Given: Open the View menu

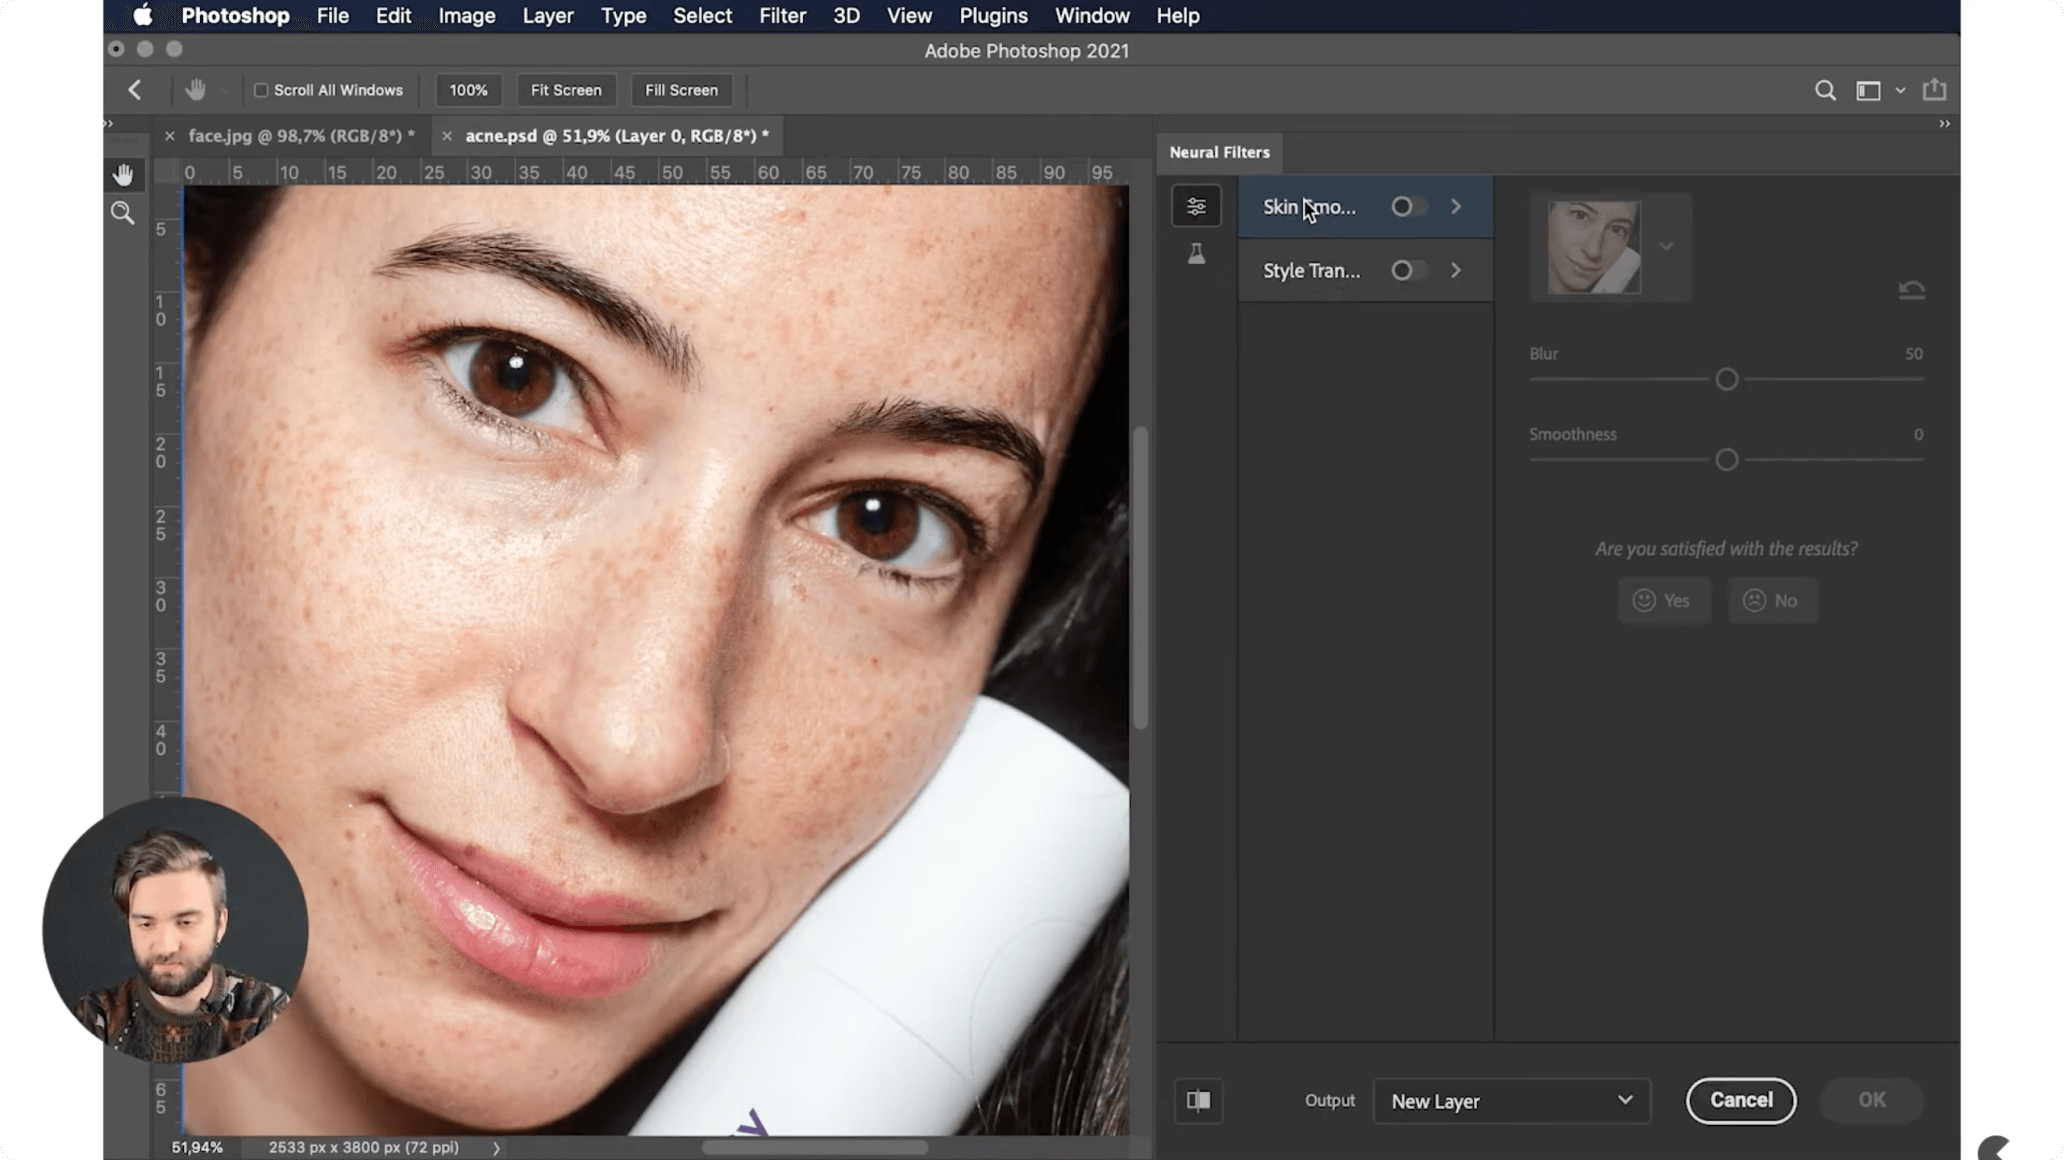Looking at the screenshot, I should 909,16.
